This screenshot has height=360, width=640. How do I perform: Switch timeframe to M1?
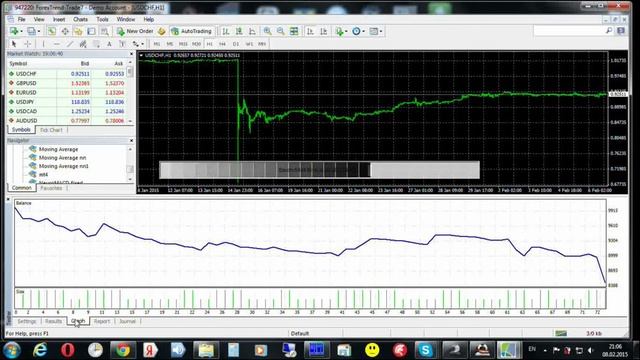(x=157, y=44)
